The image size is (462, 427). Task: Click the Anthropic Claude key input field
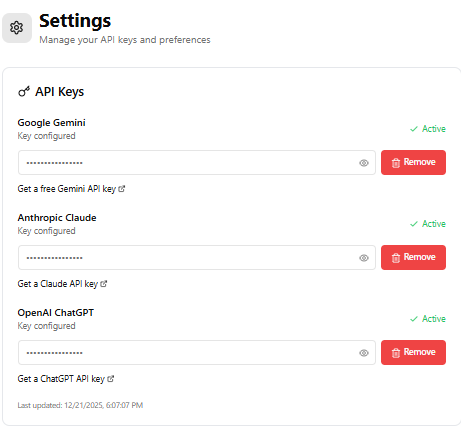click(197, 257)
